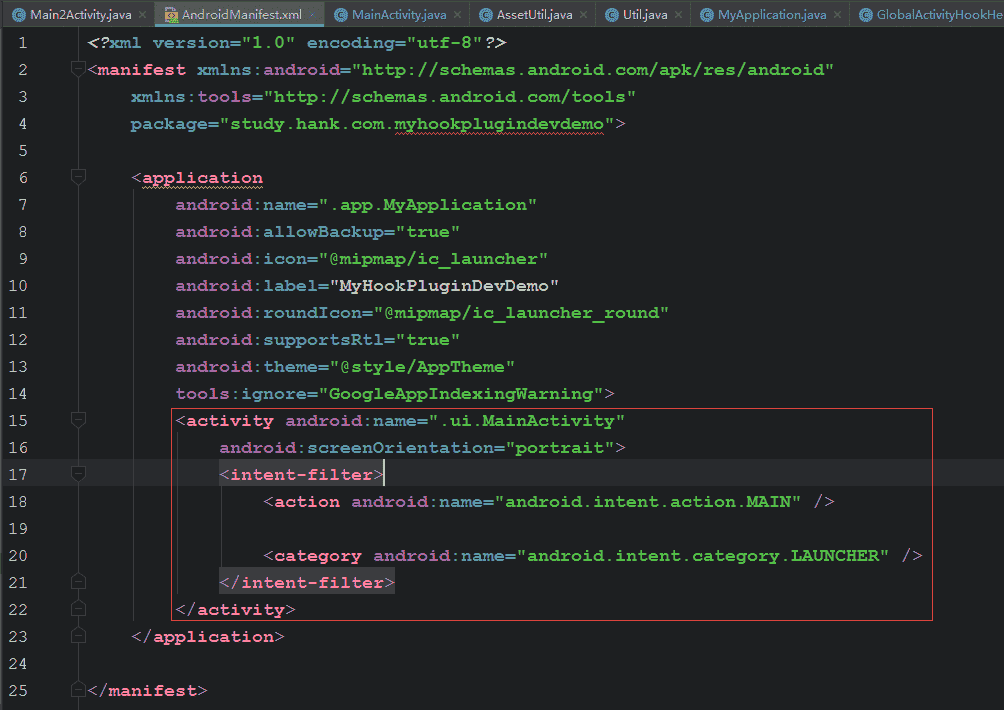Click fold end marker at line 25

pos(78,690)
